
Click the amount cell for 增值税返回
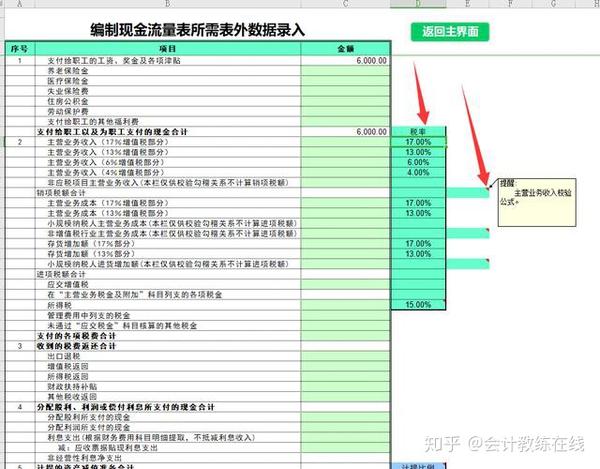pyautogui.click(x=346, y=366)
